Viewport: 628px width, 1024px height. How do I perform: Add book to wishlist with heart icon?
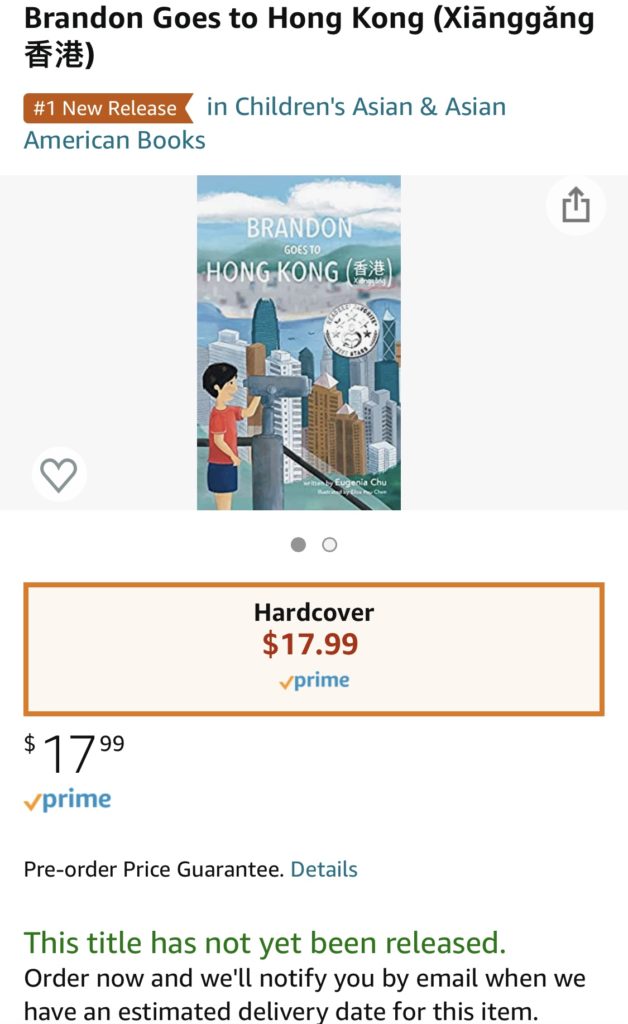(59, 474)
